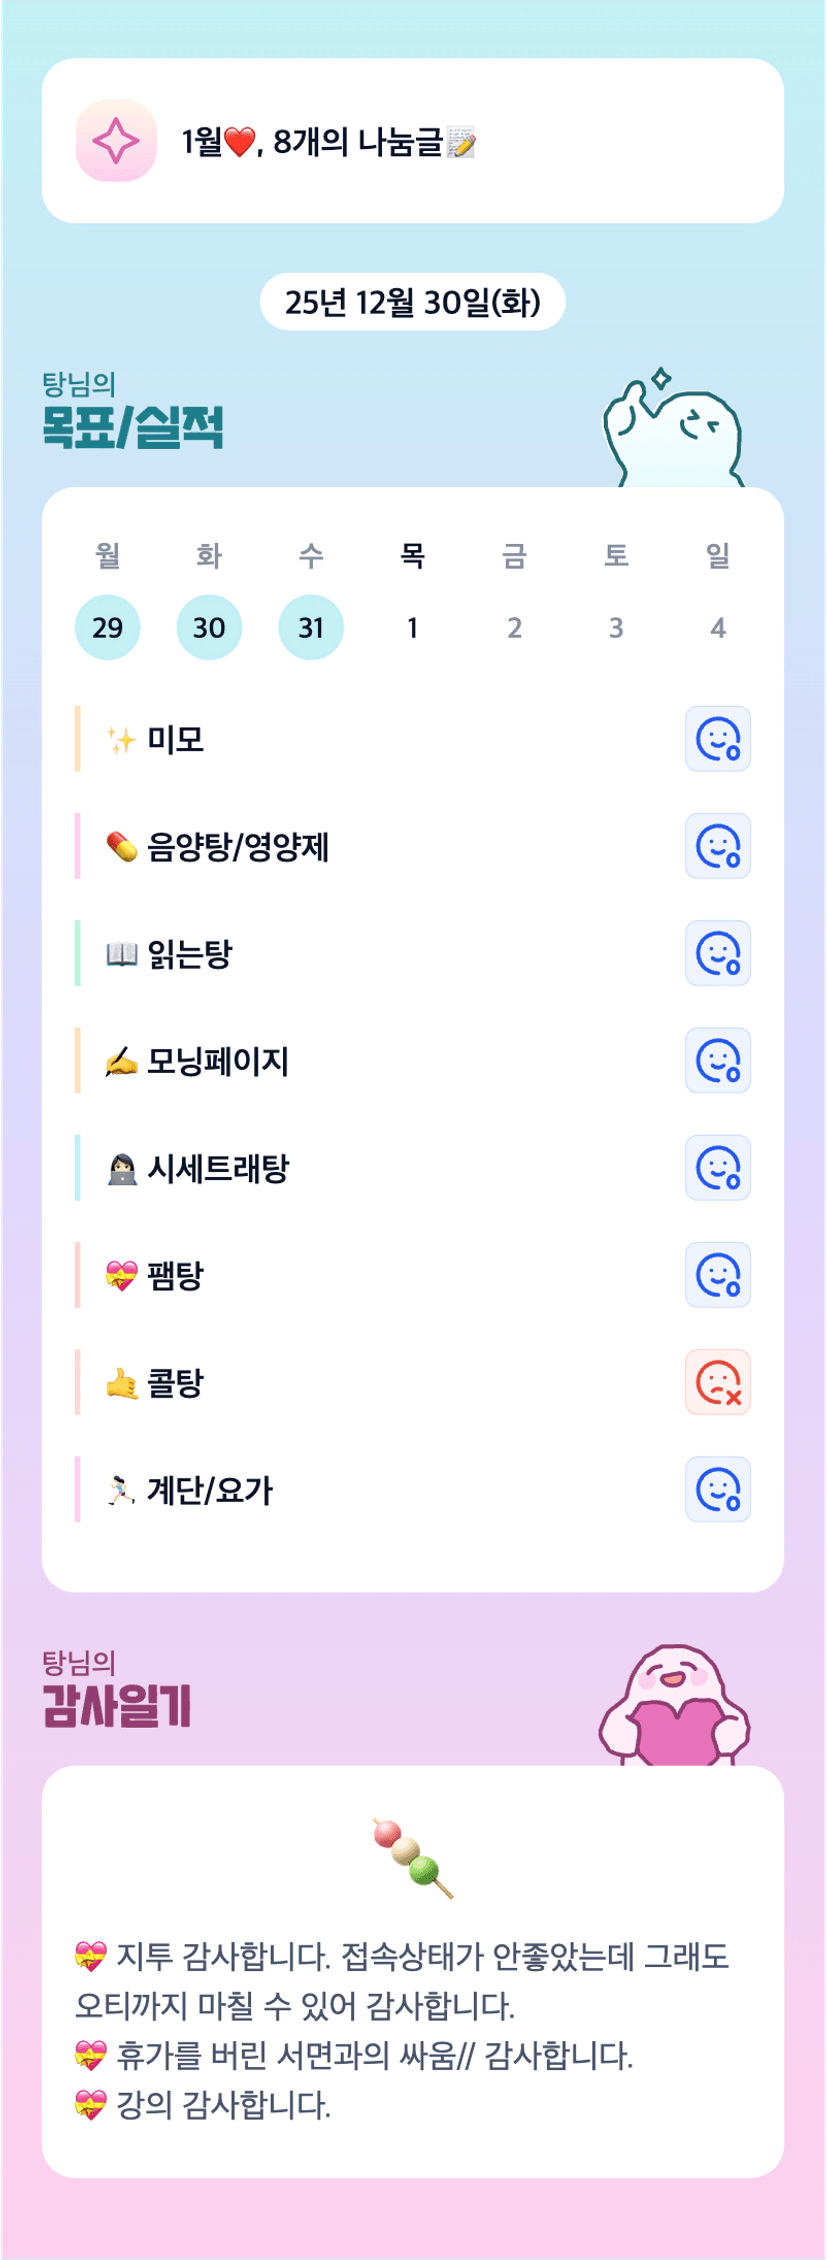Viewport: 827px width, 2260px height.
Task: Click the 읽는탕 blue smiley icon
Action: click(717, 954)
